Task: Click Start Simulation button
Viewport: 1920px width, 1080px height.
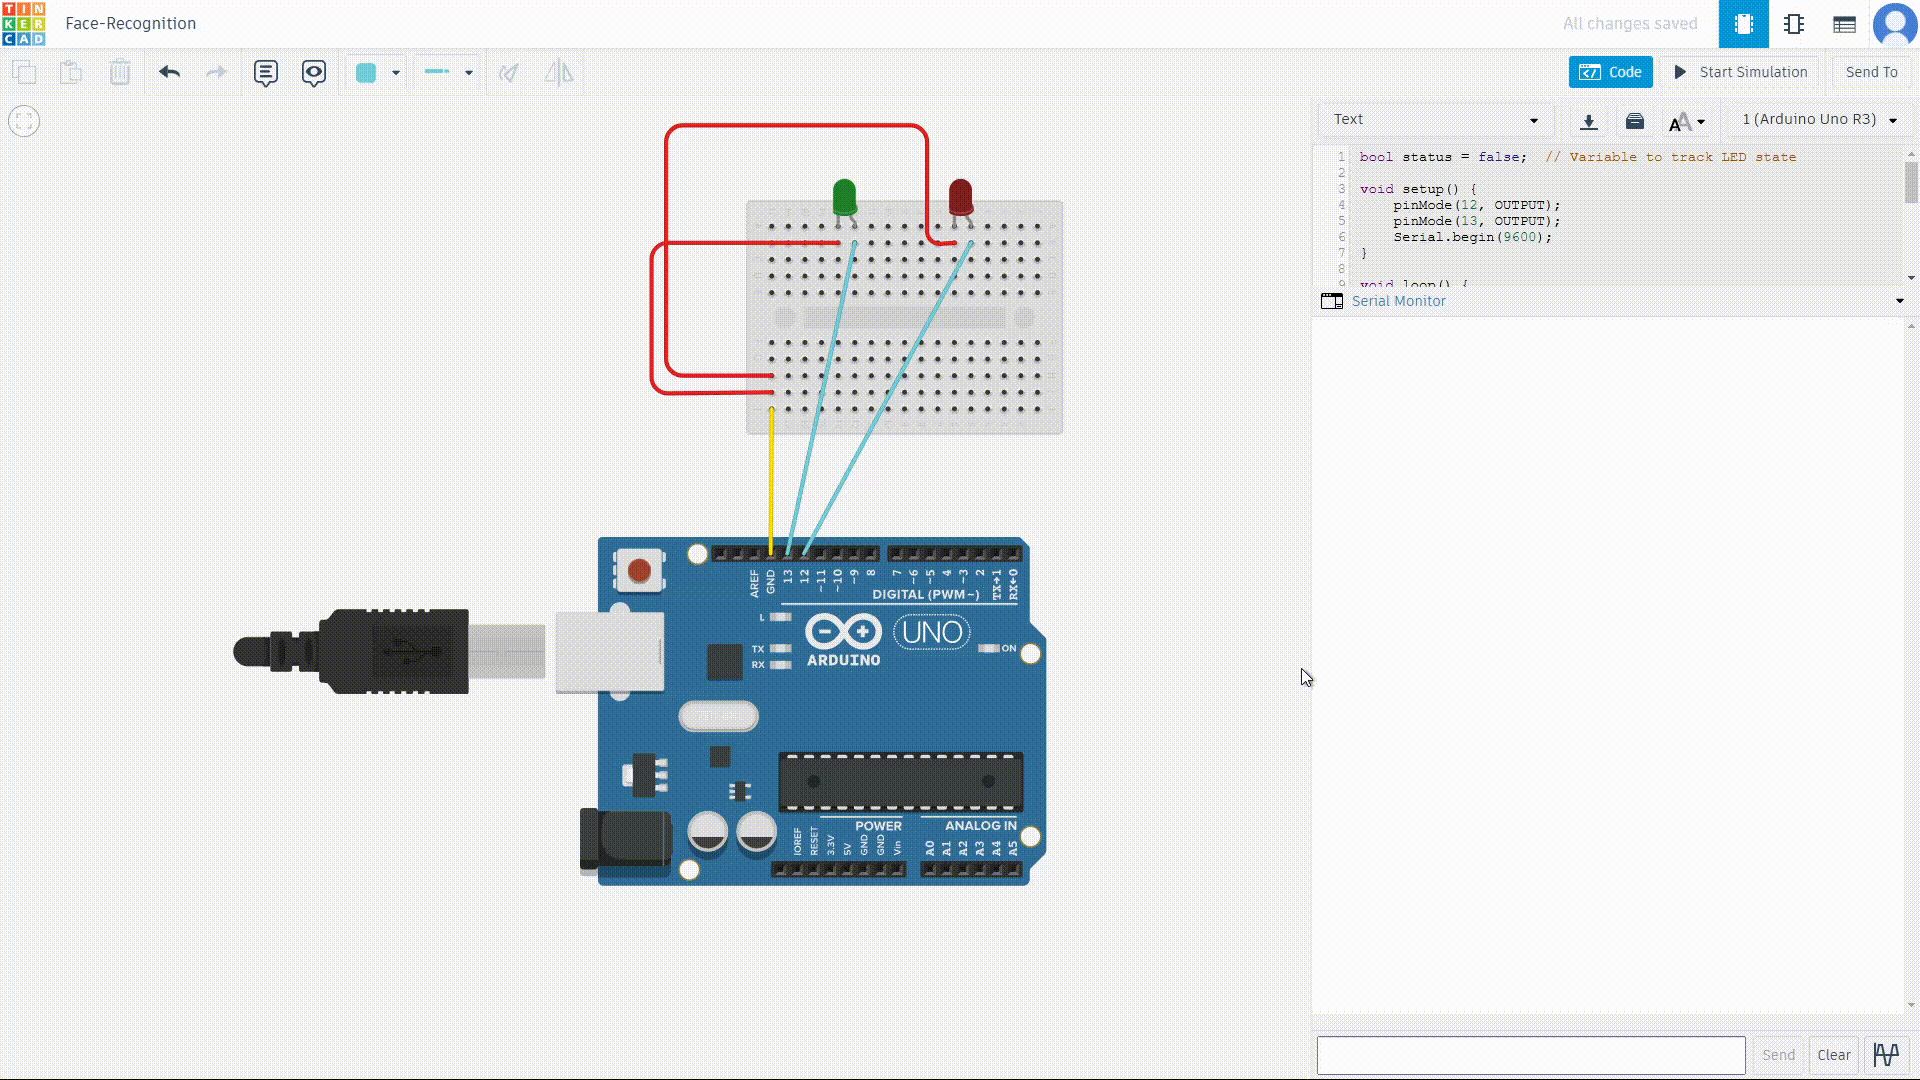Action: 1741,72
